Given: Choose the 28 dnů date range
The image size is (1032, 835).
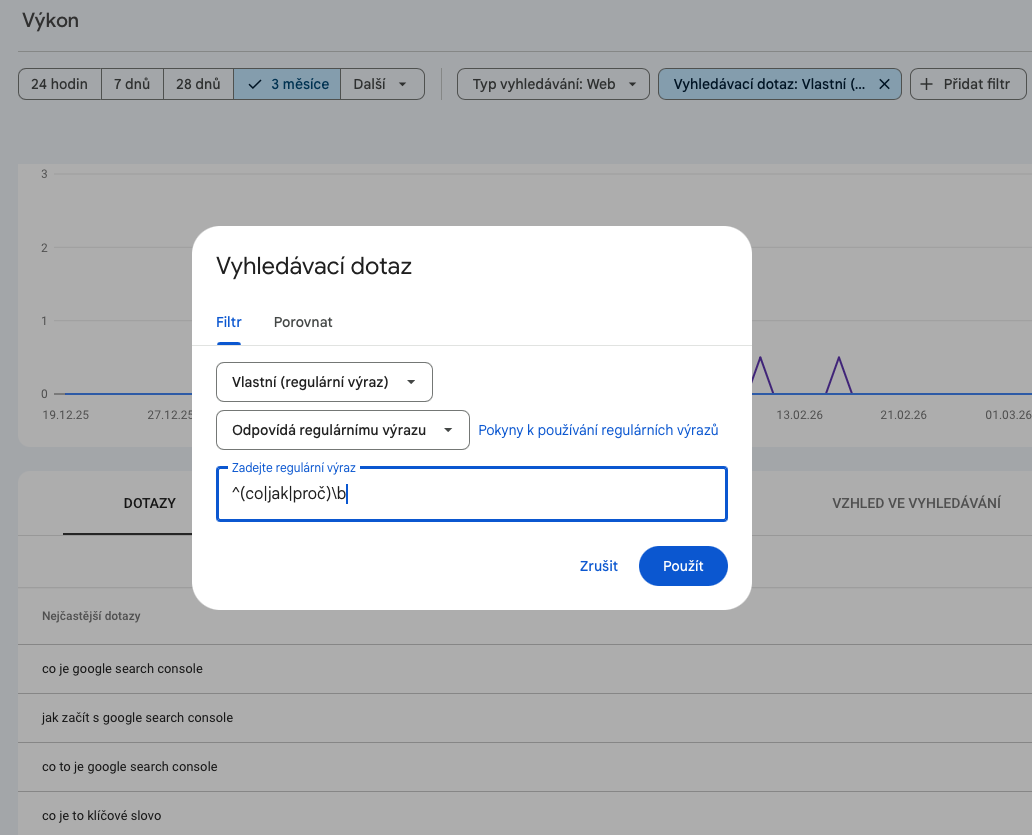Looking at the screenshot, I should pos(198,84).
